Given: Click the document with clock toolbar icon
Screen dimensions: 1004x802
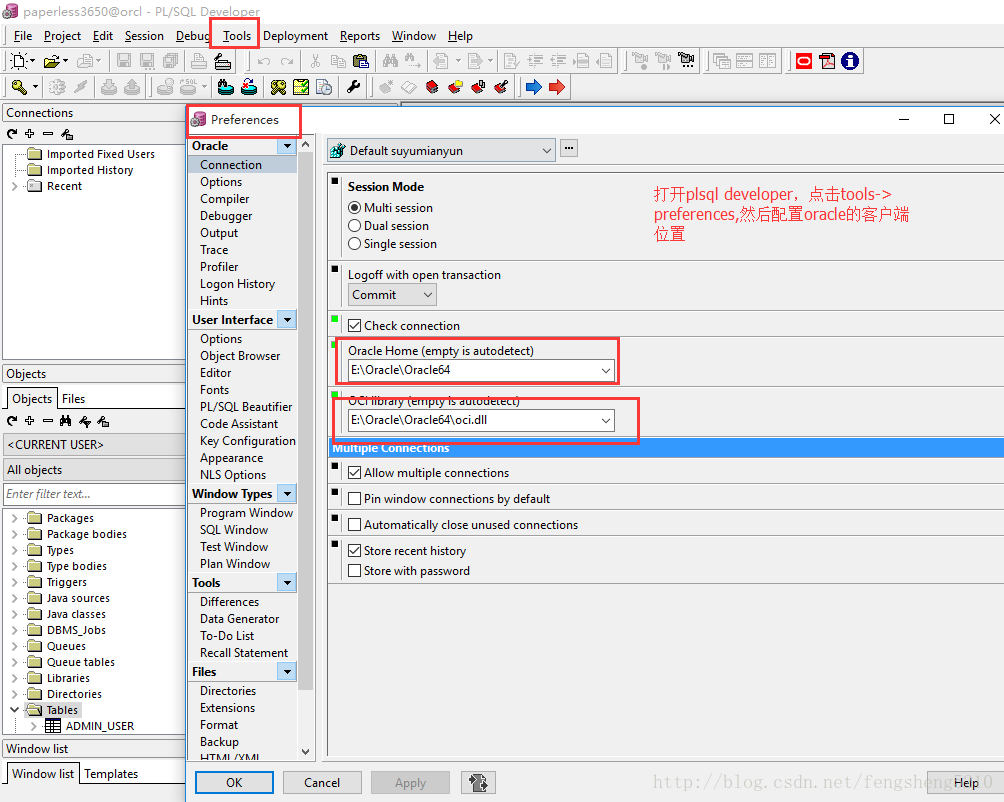Looking at the screenshot, I should (x=323, y=86).
